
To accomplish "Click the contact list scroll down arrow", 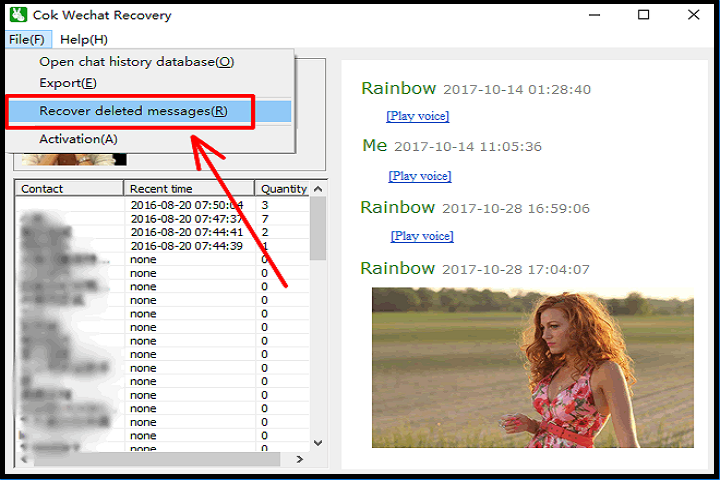I will (318, 442).
